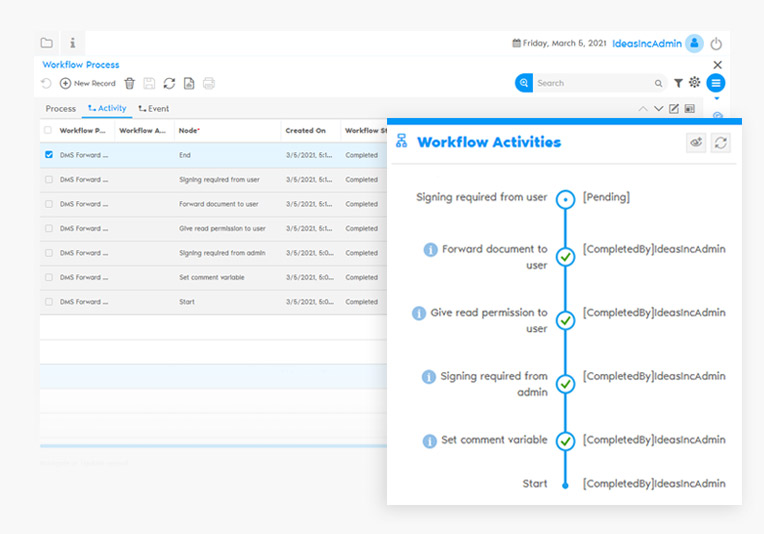Click the export document icon

[189, 83]
